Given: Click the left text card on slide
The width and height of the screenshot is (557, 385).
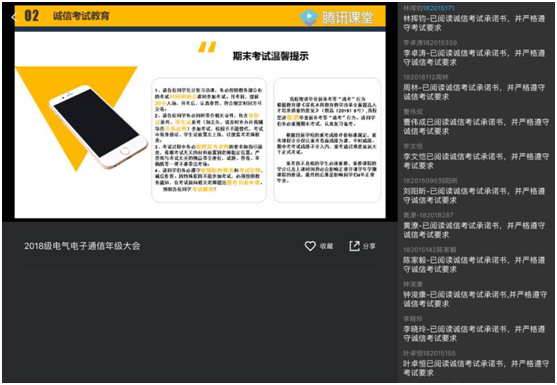Looking at the screenshot, I should click(x=209, y=140).
